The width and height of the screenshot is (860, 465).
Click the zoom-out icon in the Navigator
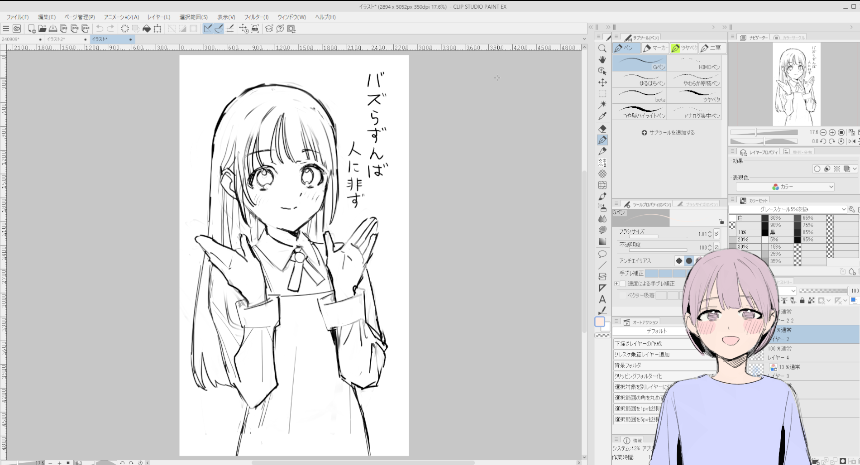point(823,132)
